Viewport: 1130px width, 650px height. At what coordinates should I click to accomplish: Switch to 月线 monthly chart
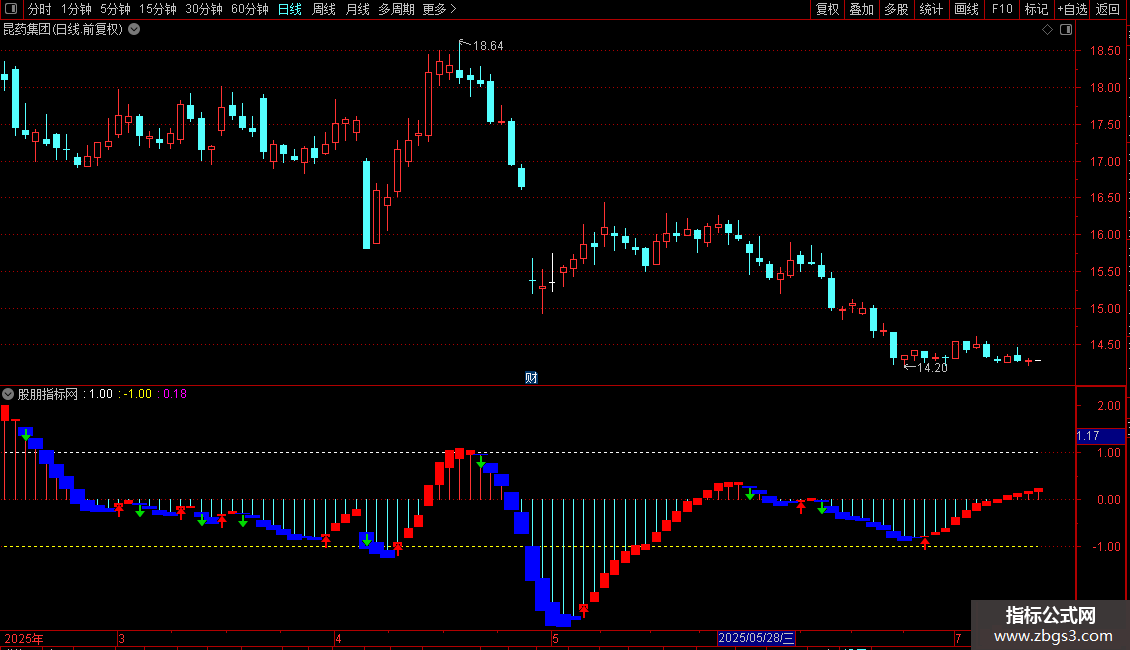(x=357, y=9)
